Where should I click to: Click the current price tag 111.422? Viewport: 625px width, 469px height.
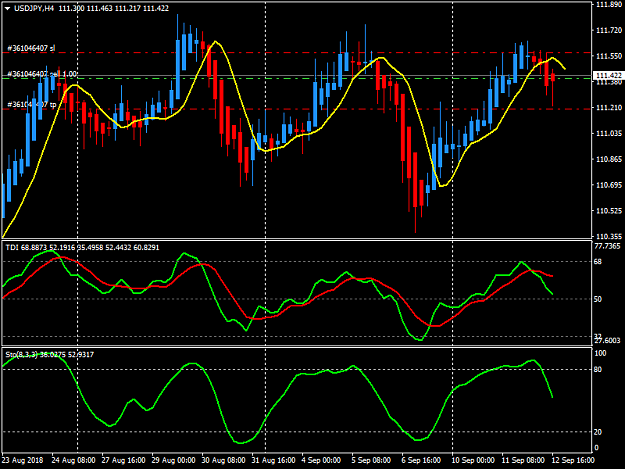pos(609,75)
